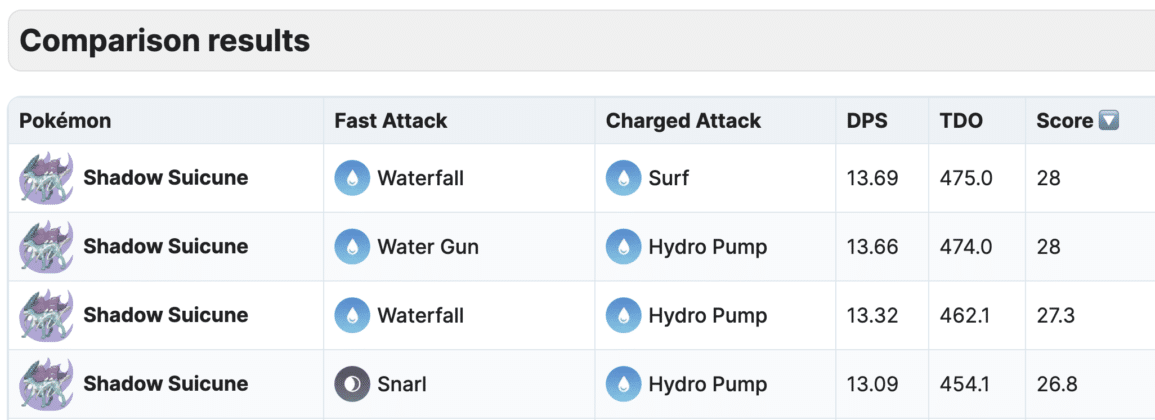Viewport: 1155px width, 420px height.
Task: Sort by the Charged Attack header
Action: [x=683, y=121]
